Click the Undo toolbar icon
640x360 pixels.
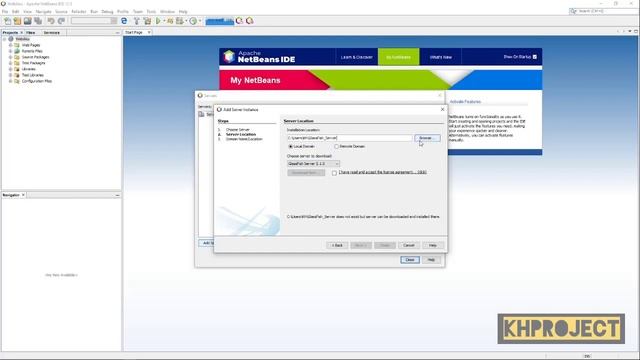[x=51, y=21]
